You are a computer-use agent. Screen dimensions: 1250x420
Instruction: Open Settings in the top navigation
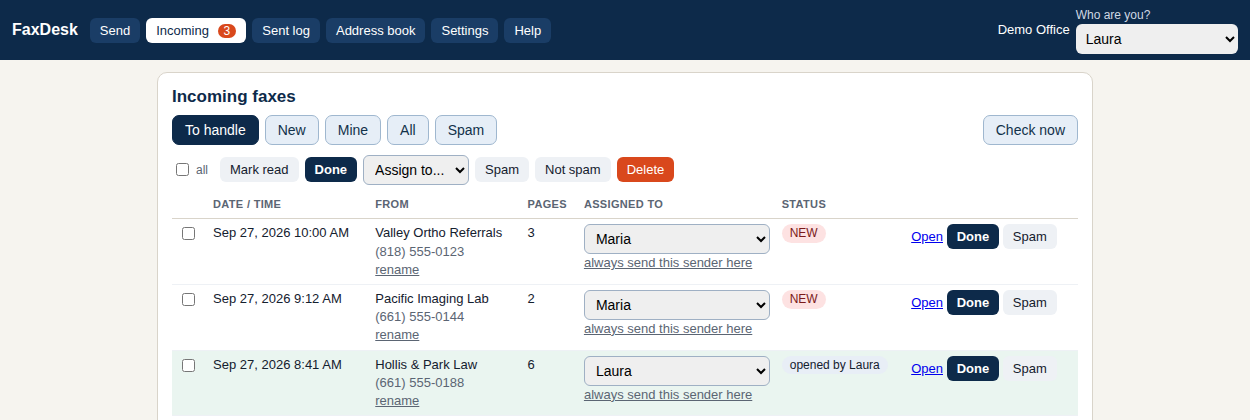tap(465, 31)
